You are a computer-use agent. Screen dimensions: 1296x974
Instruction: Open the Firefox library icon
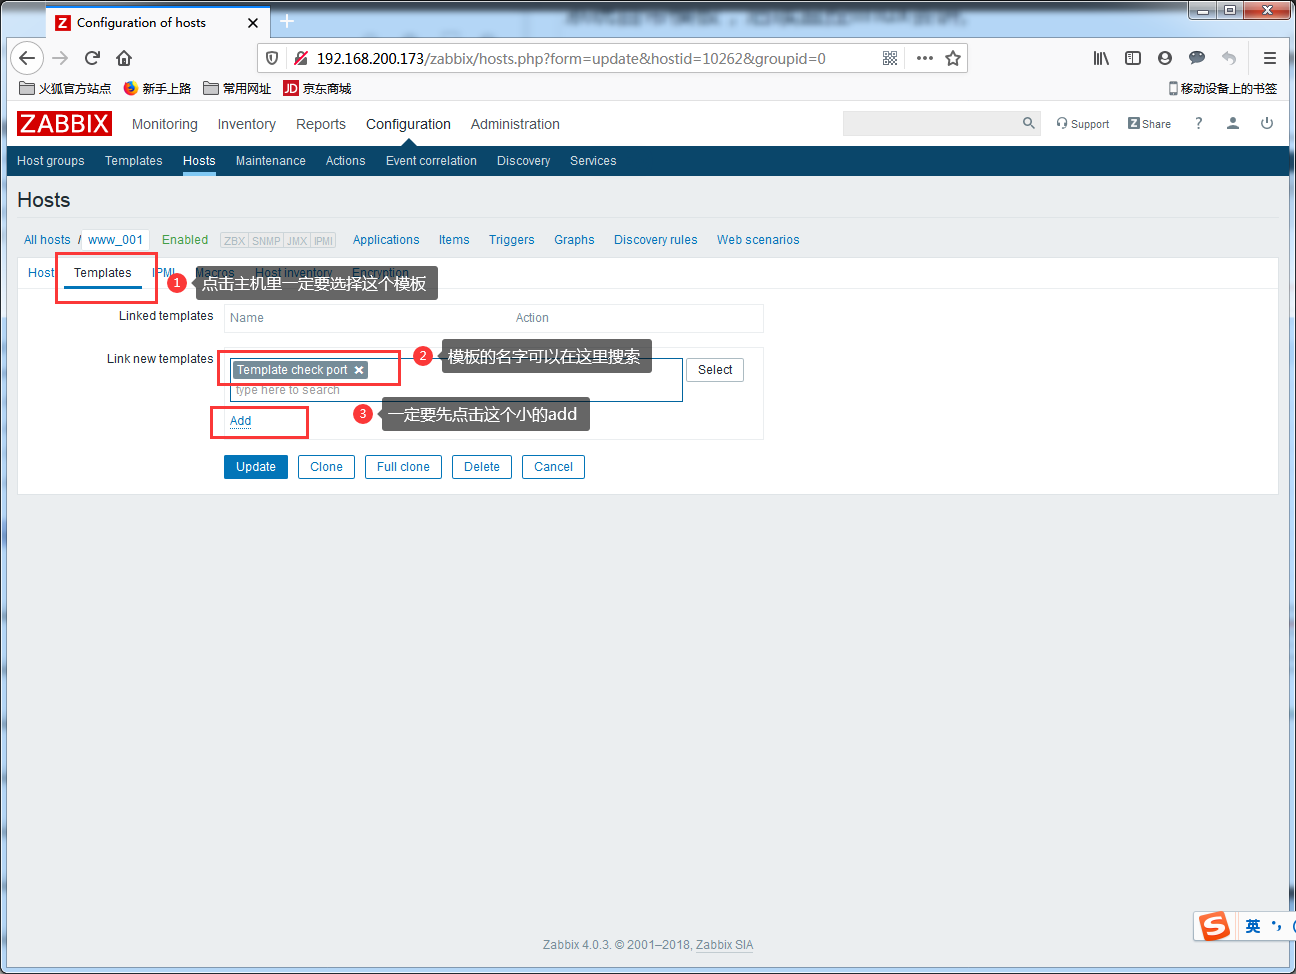click(1101, 58)
